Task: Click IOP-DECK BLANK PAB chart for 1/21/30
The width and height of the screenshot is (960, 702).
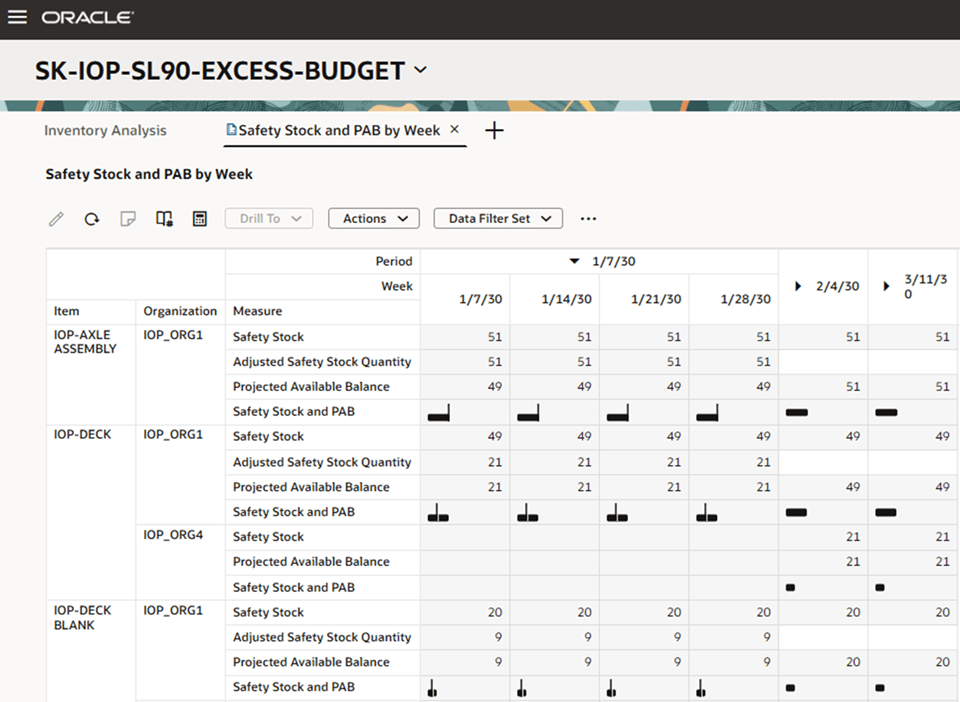Action: [612, 689]
